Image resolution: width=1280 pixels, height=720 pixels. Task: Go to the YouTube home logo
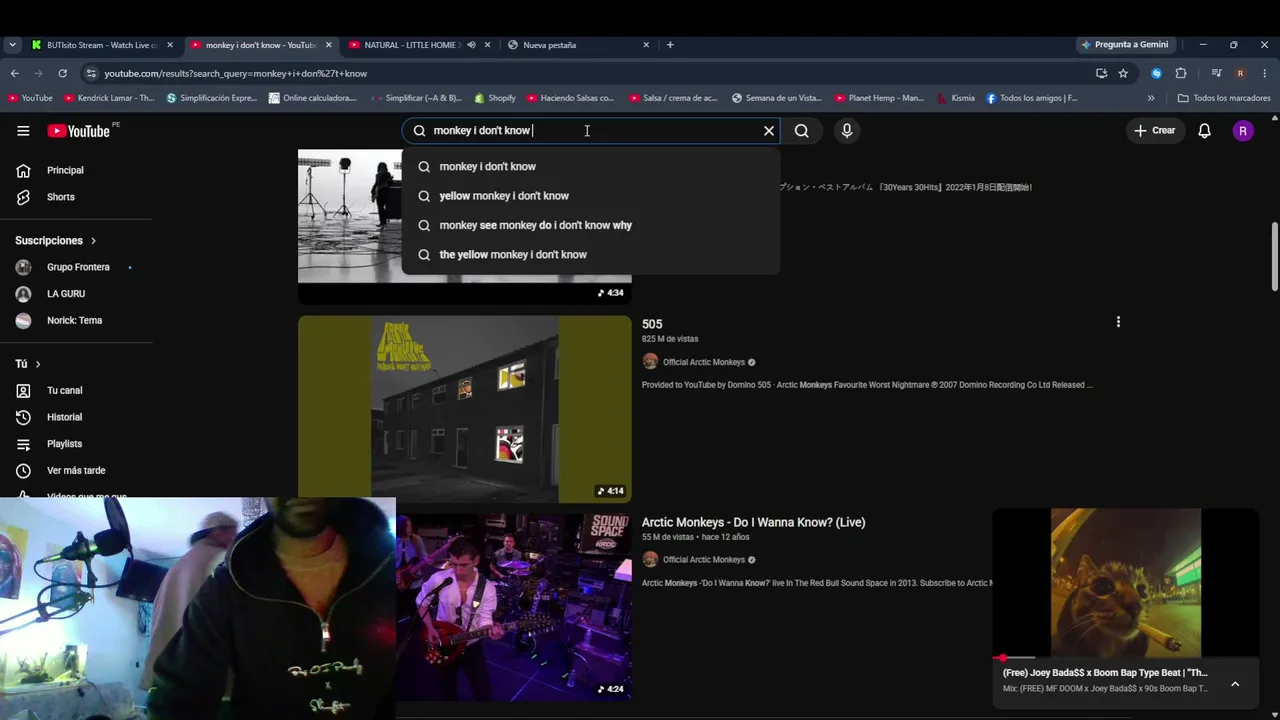pos(79,131)
